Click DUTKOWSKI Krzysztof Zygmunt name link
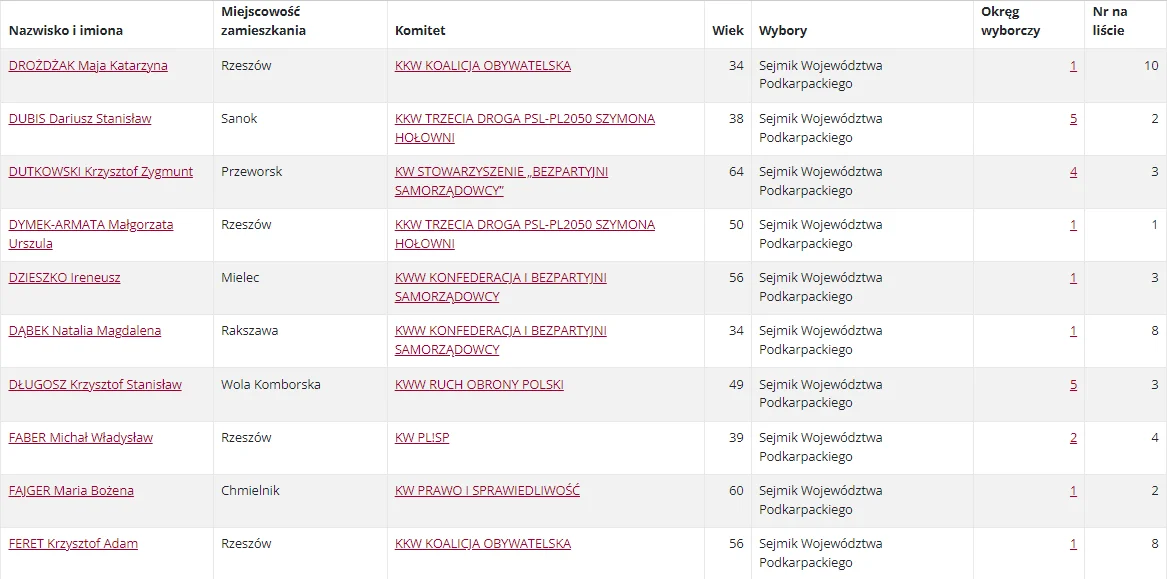Viewport: 1167px width, 579px height. (101, 172)
